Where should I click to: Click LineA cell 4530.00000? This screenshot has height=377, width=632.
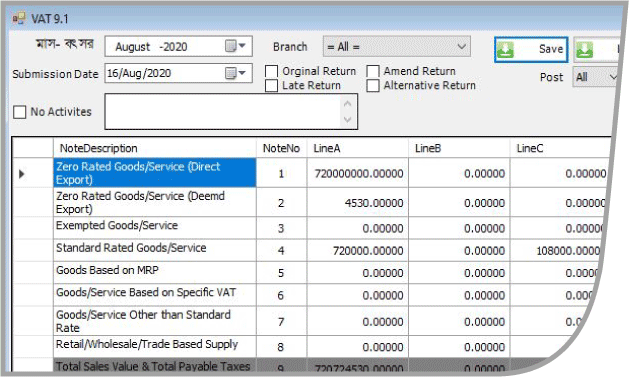358,203
